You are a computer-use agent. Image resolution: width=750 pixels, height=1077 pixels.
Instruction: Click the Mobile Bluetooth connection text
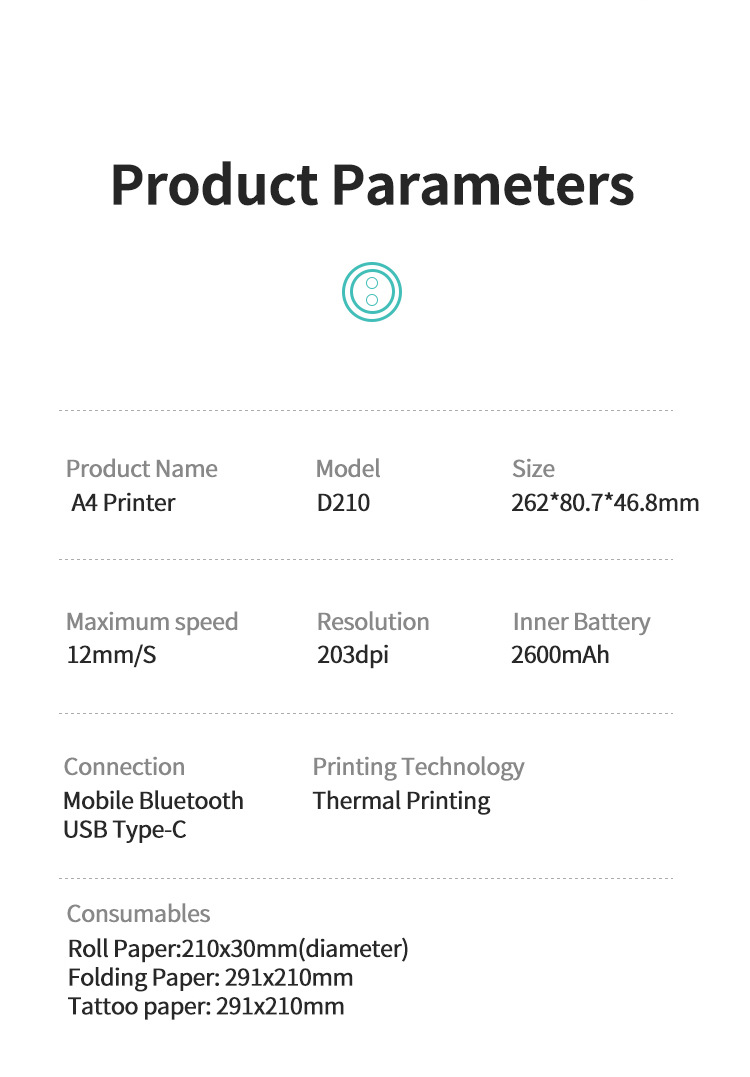coord(153,800)
